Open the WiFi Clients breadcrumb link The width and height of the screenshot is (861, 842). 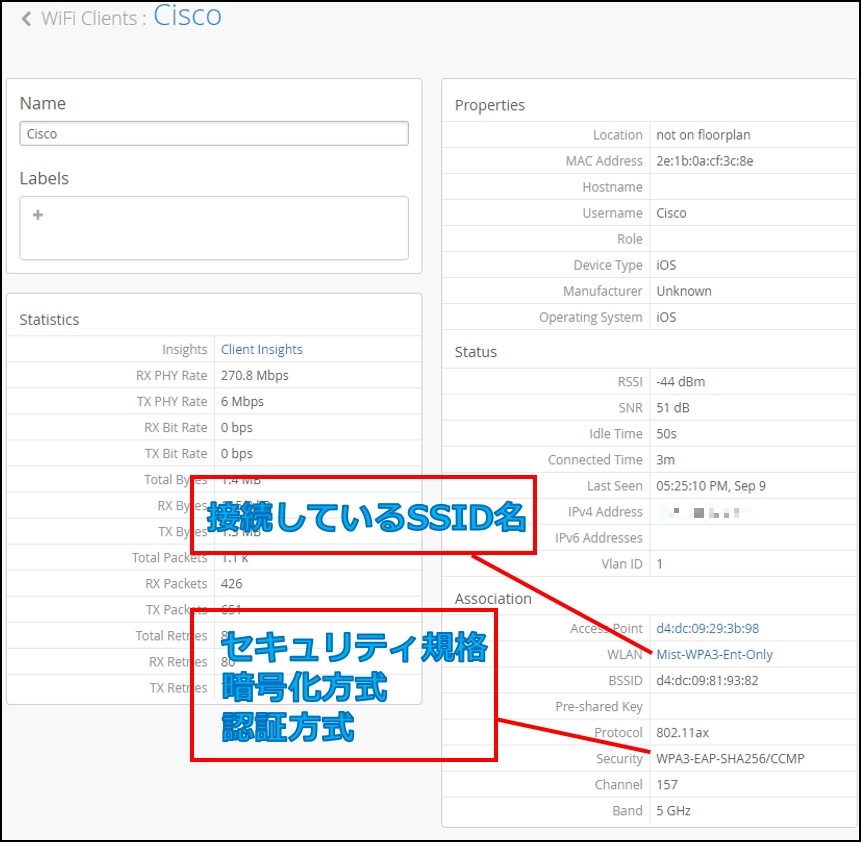(89, 19)
